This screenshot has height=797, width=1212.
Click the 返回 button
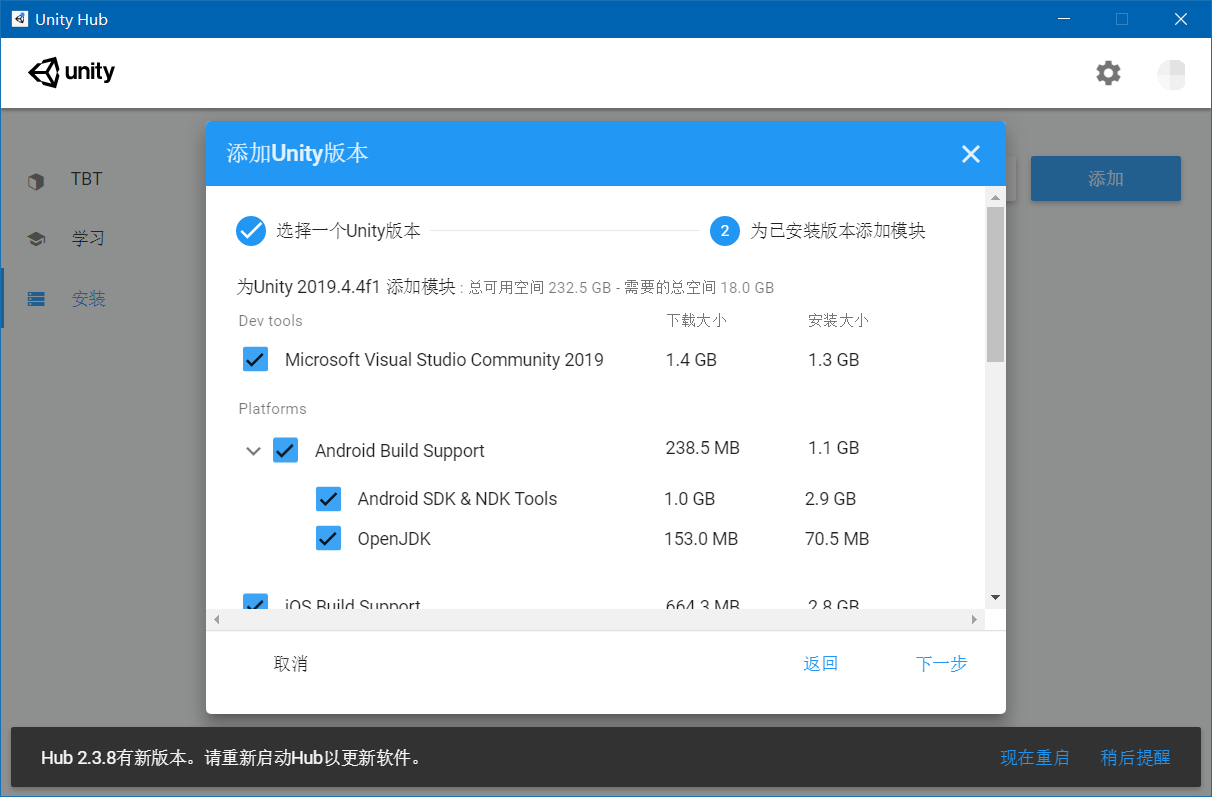(x=820, y=664)
